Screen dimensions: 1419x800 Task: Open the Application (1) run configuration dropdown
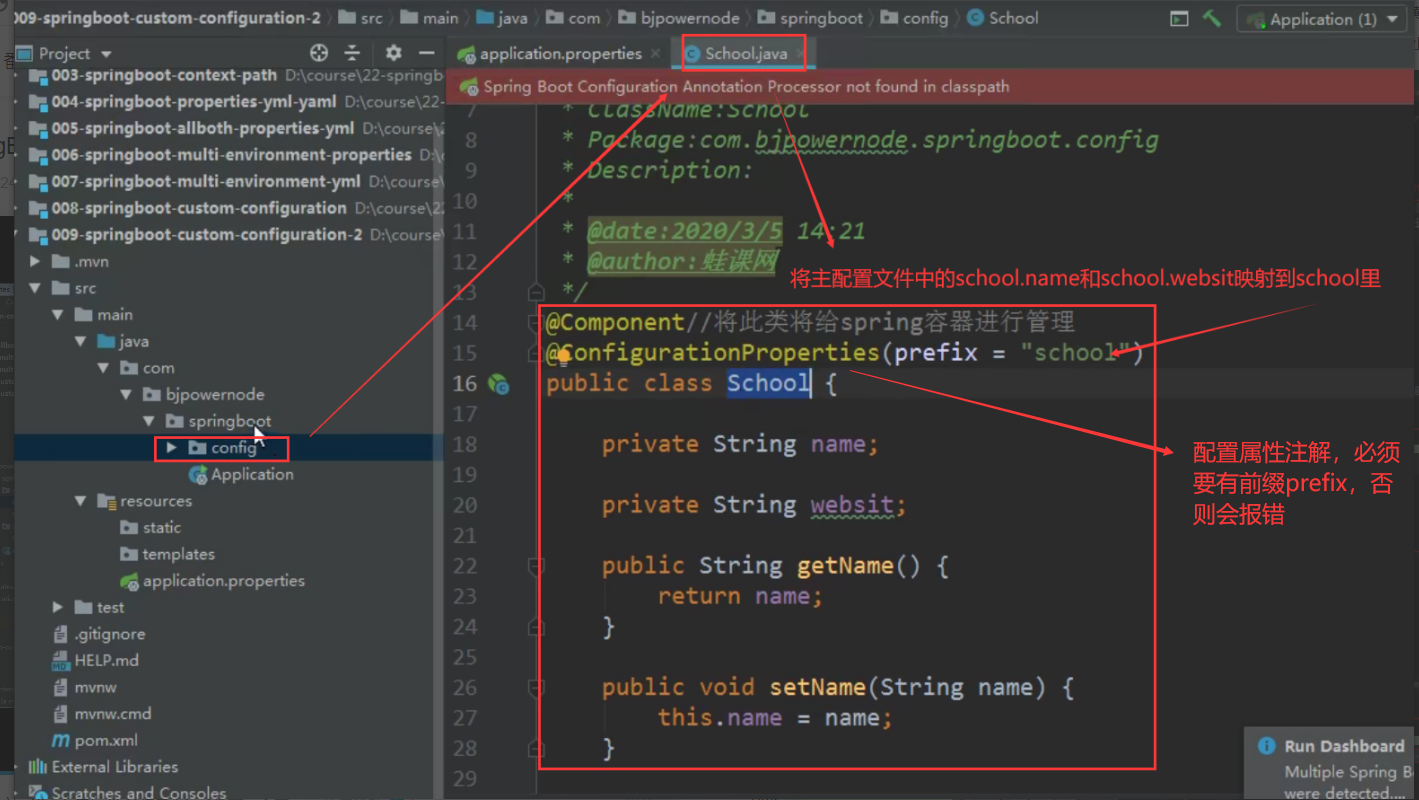click(1322, 19)
